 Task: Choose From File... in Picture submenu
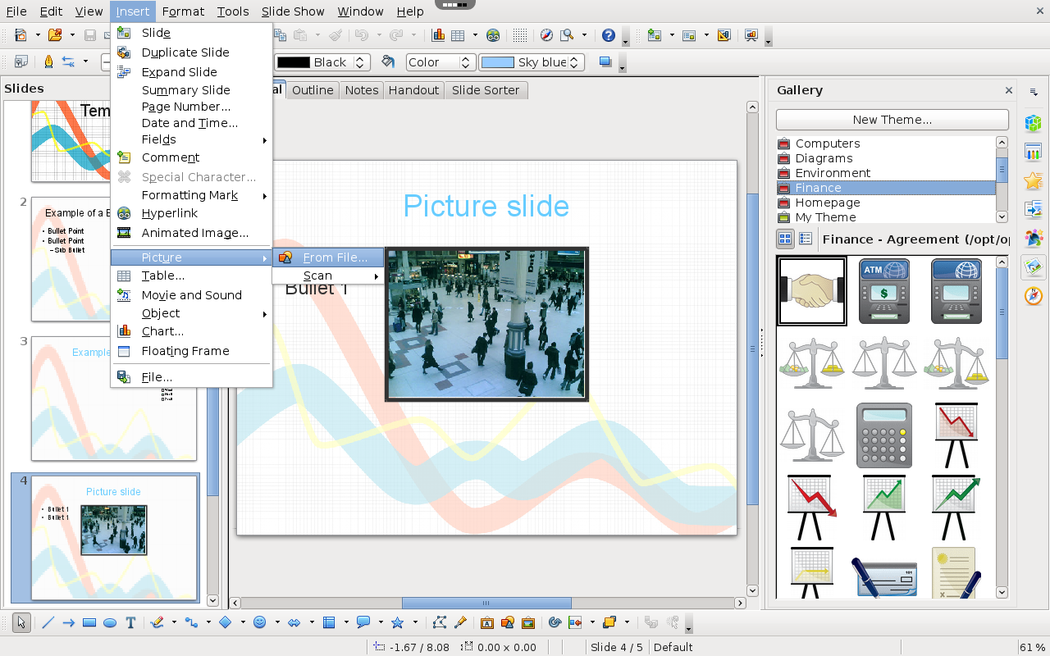[x=334, y=257]
